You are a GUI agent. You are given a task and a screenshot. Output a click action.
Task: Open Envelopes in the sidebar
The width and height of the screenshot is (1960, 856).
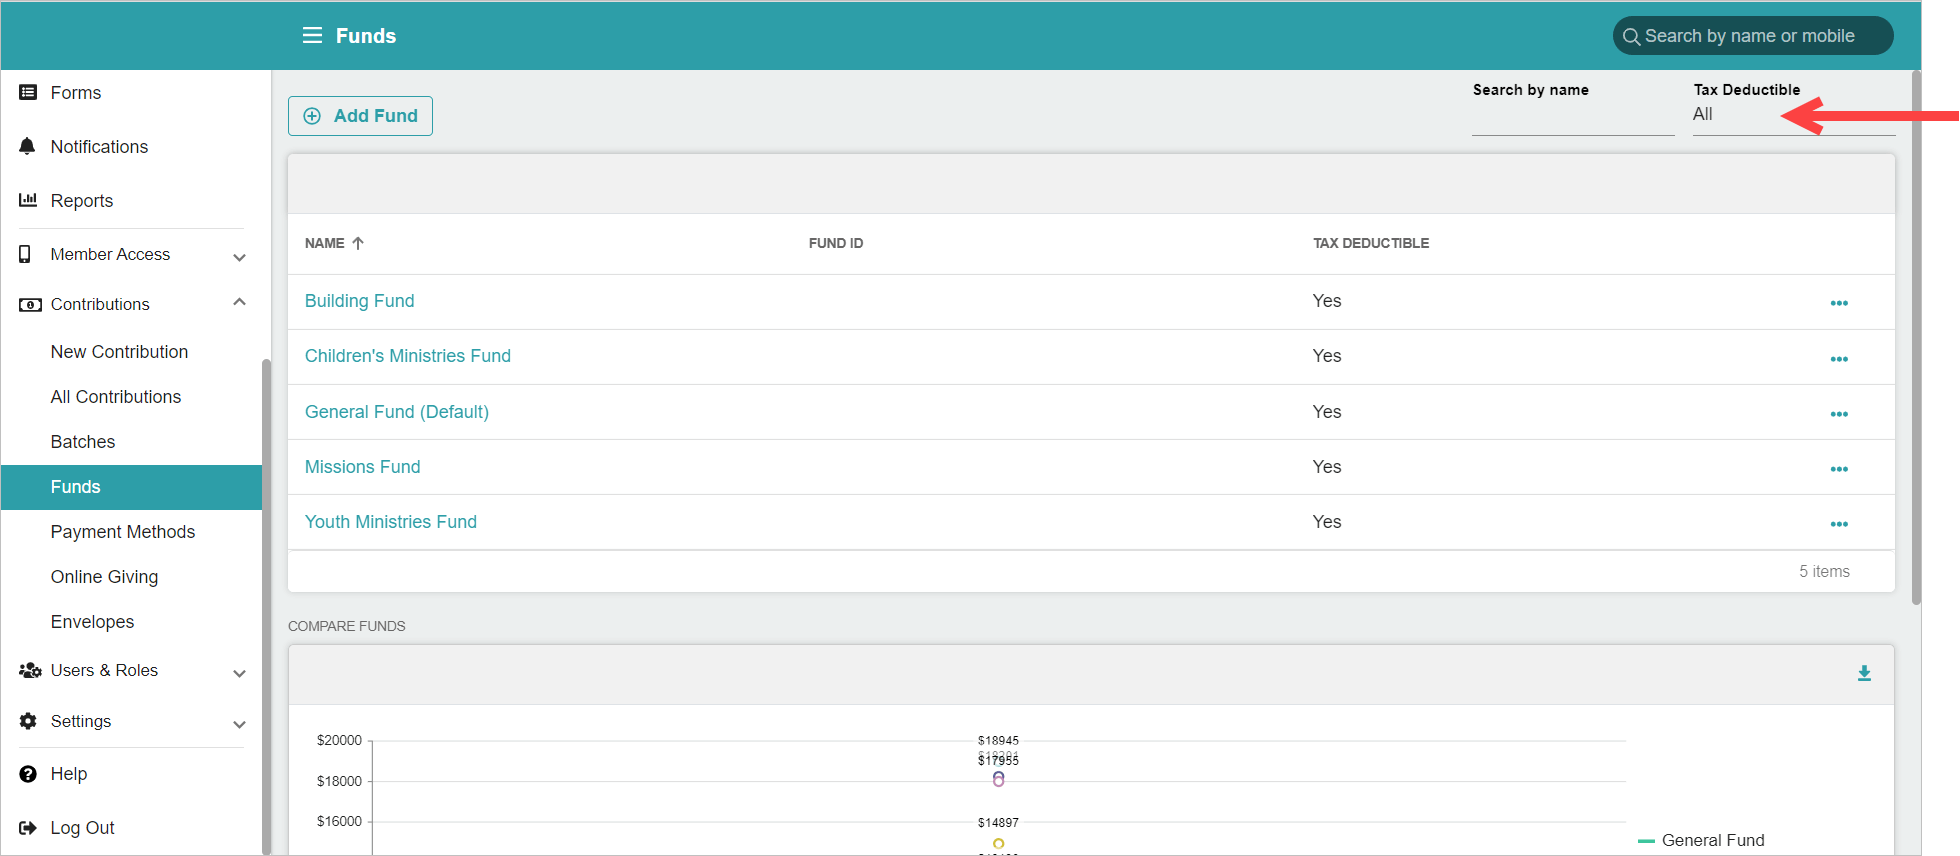point(92,622)
